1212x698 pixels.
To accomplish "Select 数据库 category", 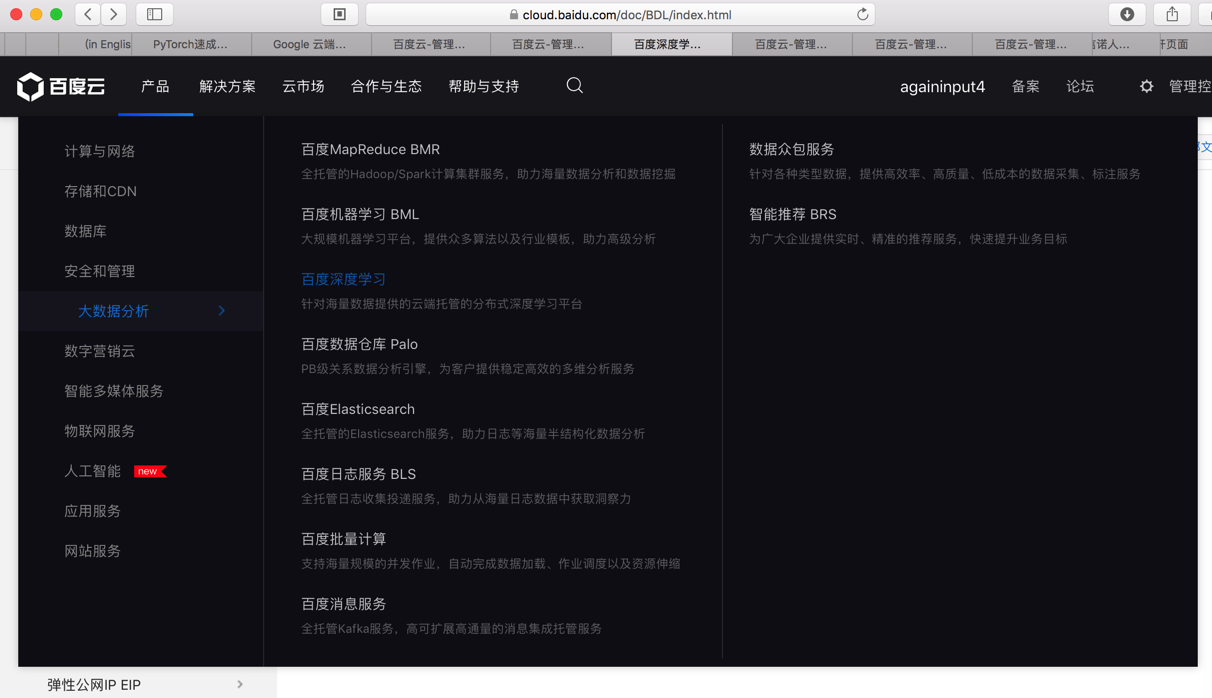I will pos(85,231).
